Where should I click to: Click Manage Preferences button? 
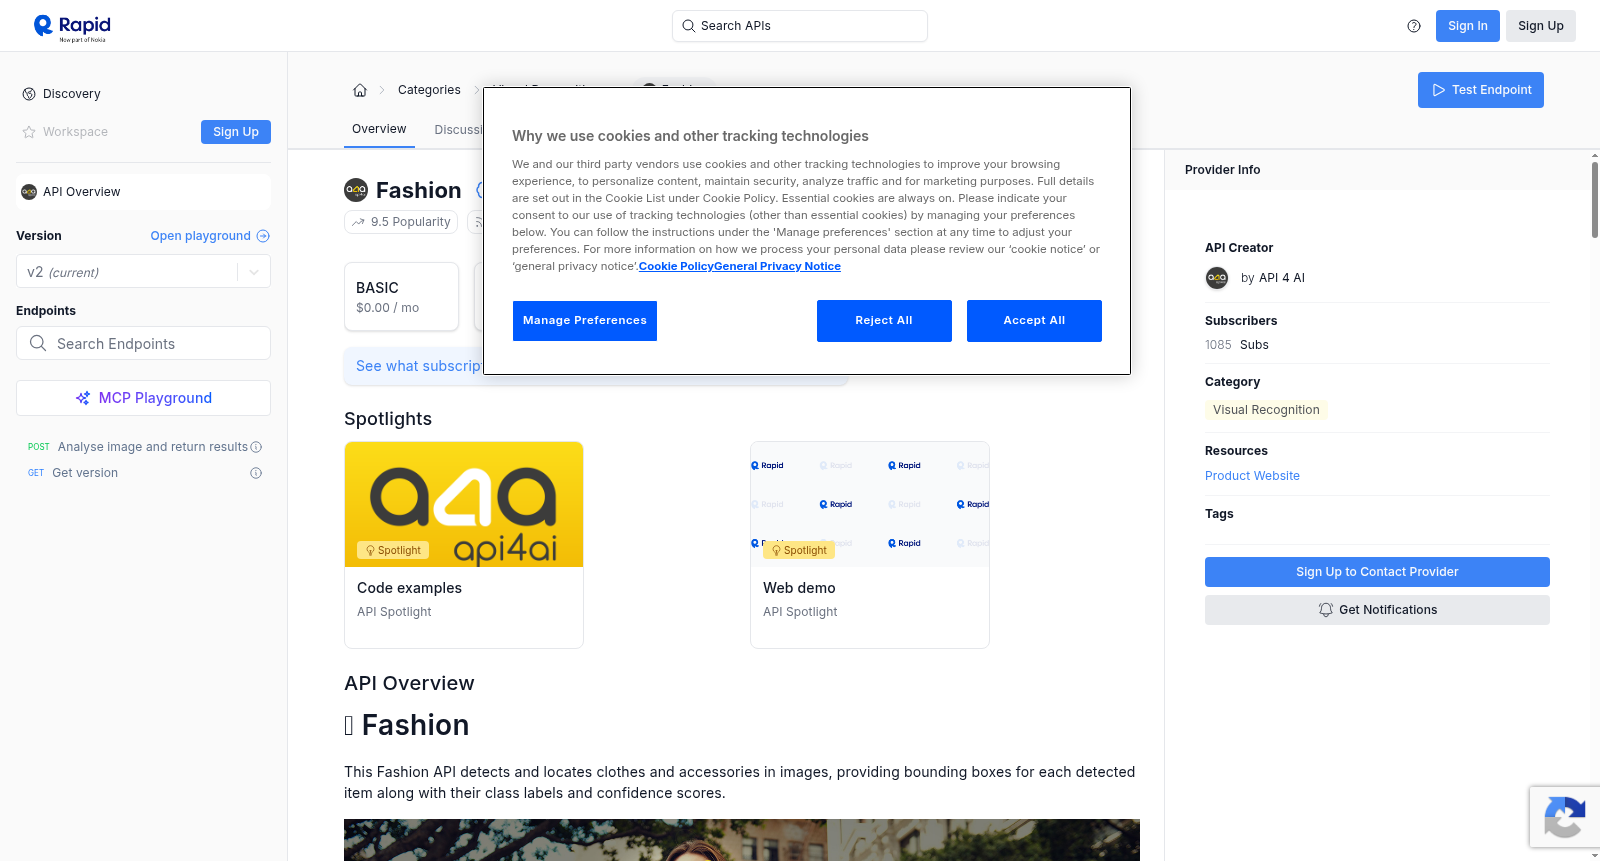585,321
